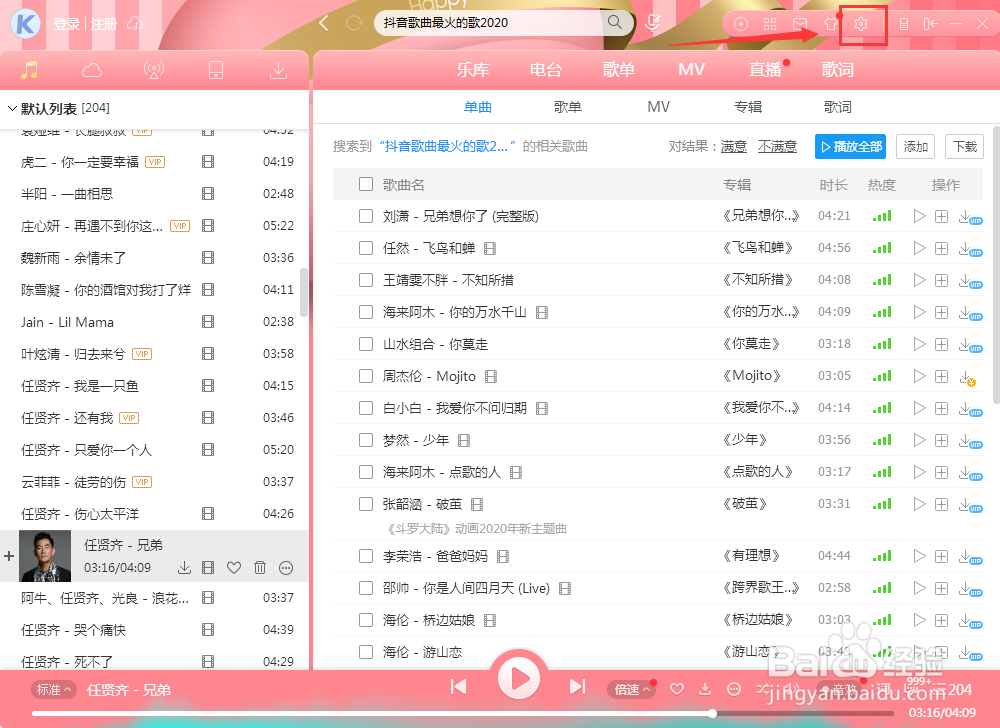Open the app grid tools icon

coord(770,24)
